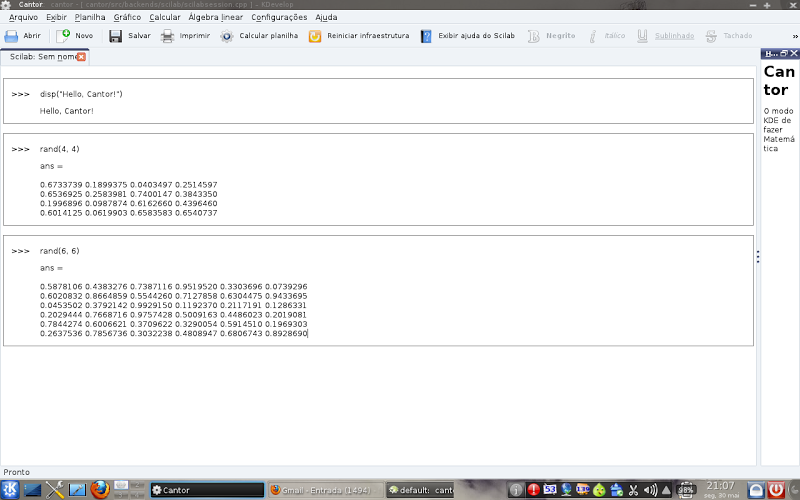
Task: Open the Gráfico menu
Action: [x=127, y=17]
